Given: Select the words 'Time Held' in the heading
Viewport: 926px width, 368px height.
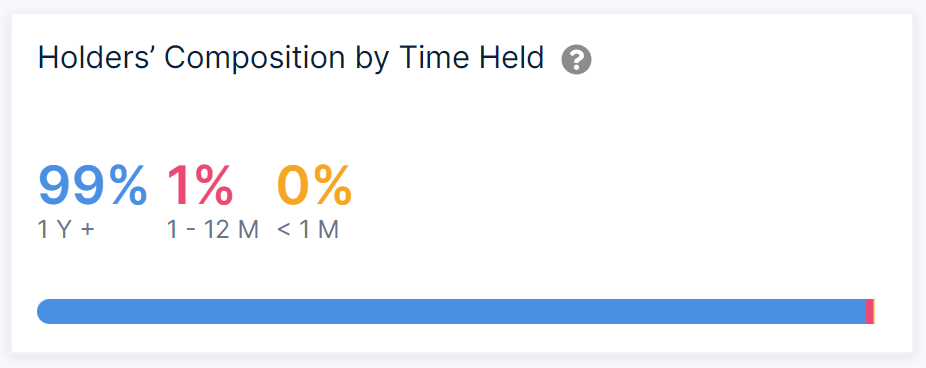Looking at the screenshot, I should 472,58.
